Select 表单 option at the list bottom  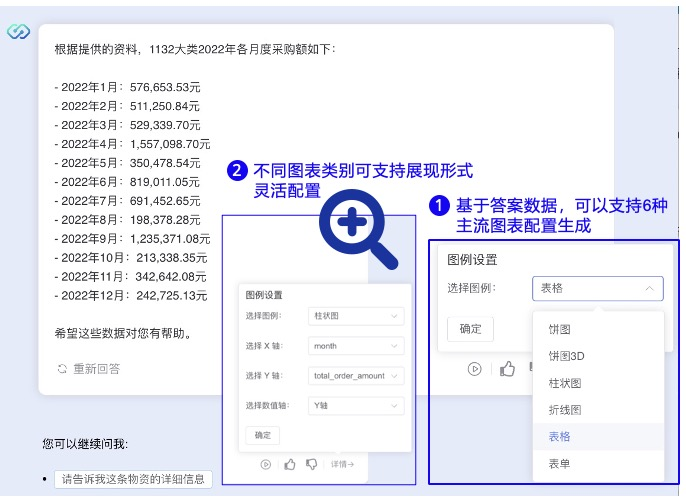click(560, 464)
